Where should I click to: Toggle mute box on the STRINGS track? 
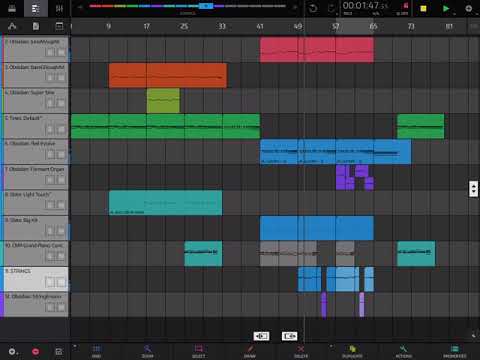tap(50, 282)
